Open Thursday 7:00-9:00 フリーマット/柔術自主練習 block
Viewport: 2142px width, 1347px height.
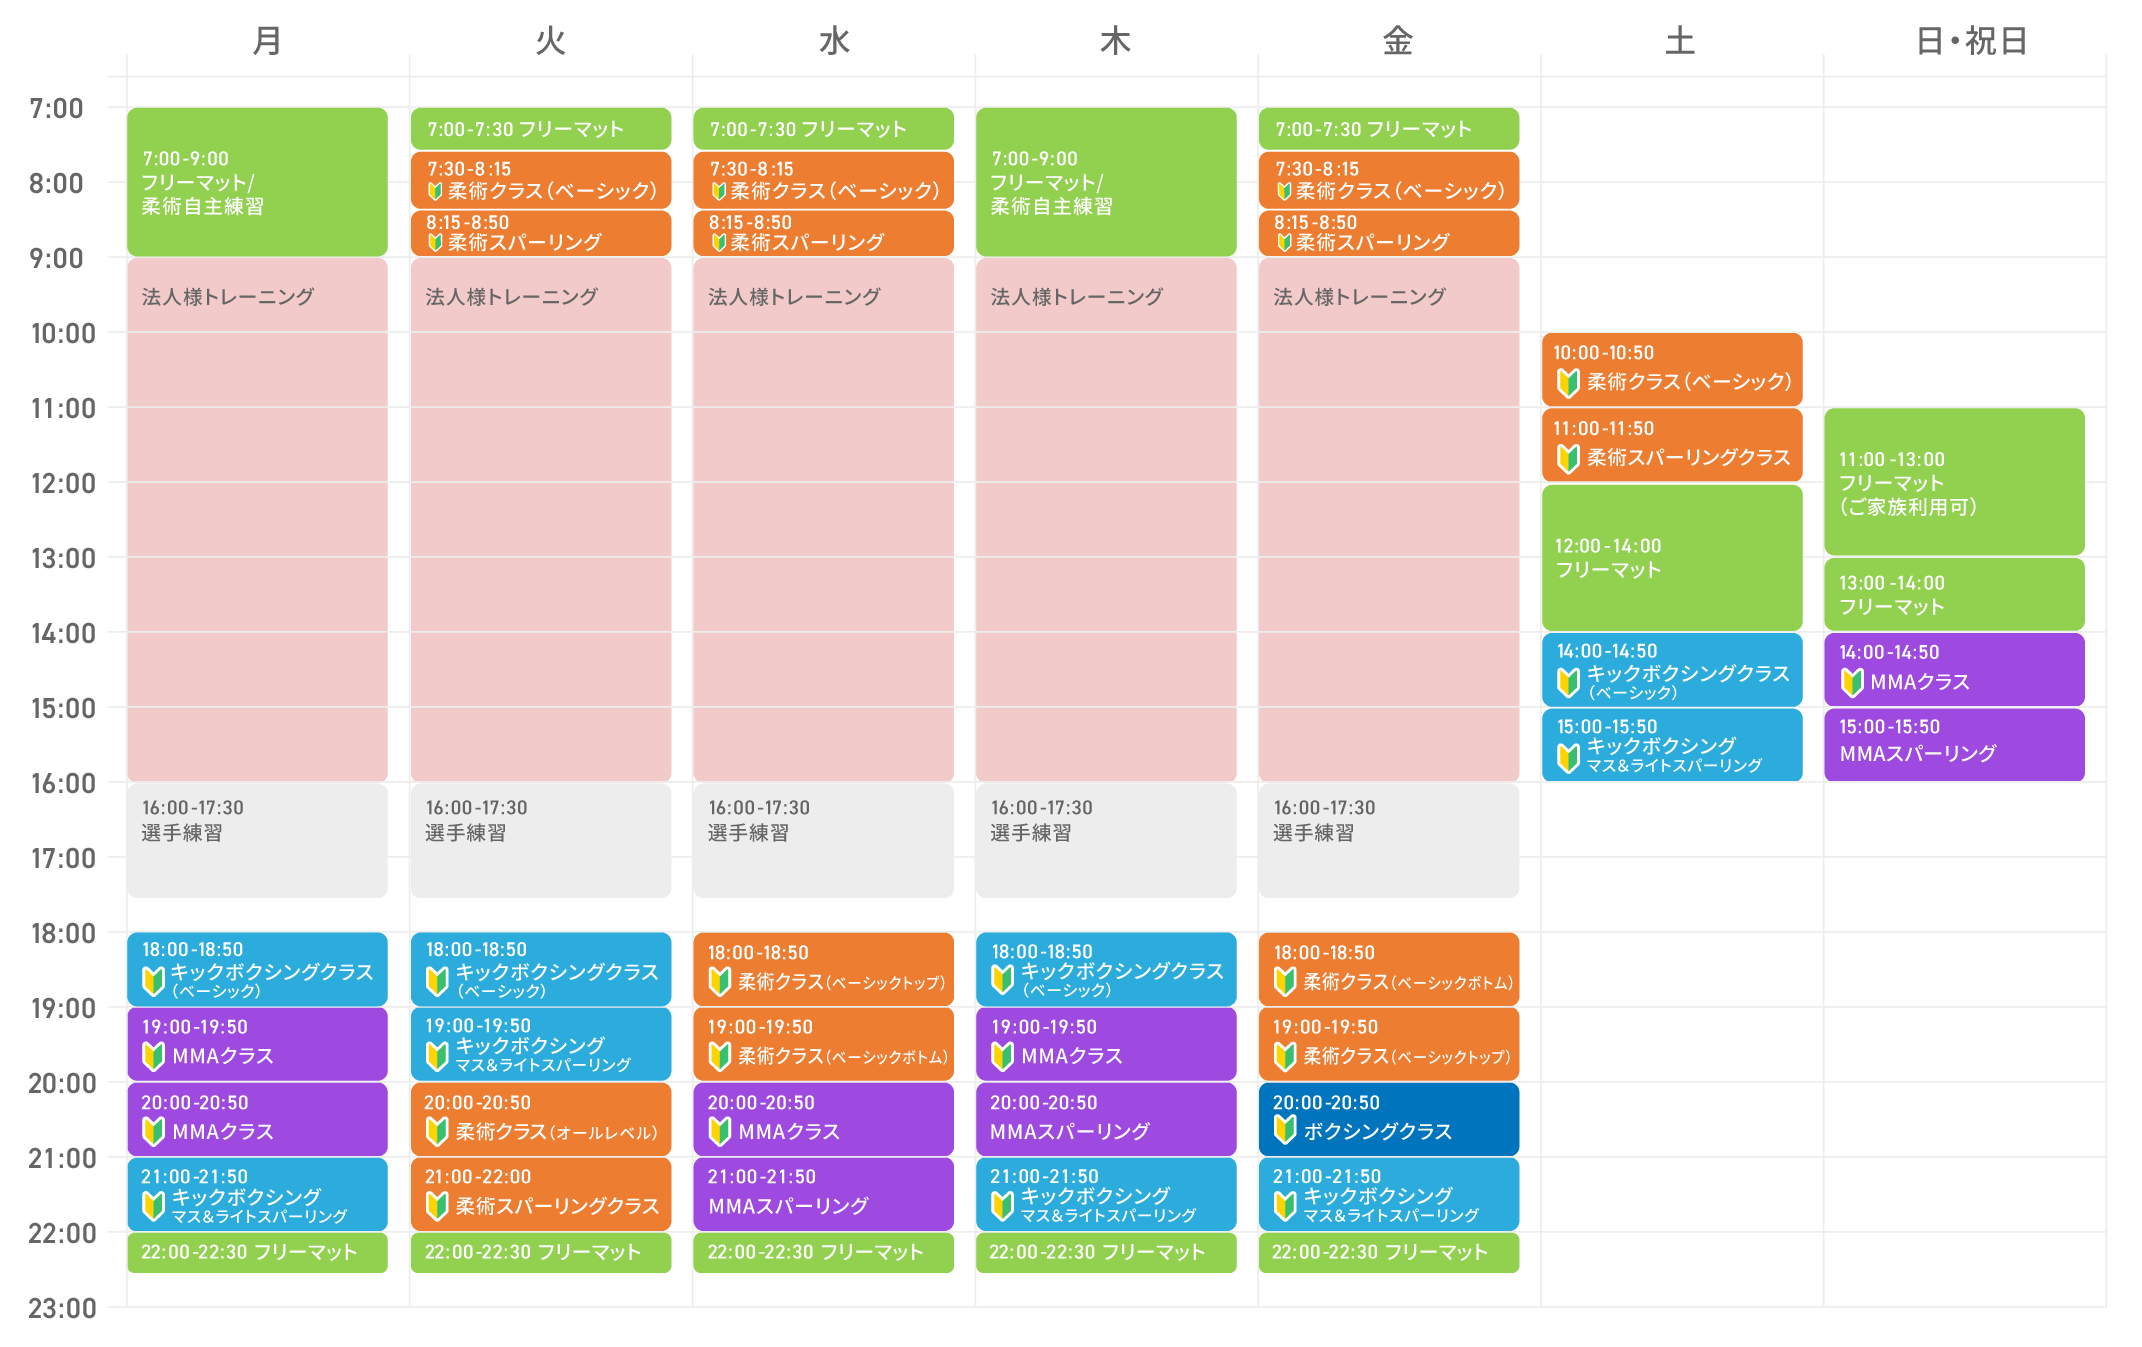pos(1106,182)
